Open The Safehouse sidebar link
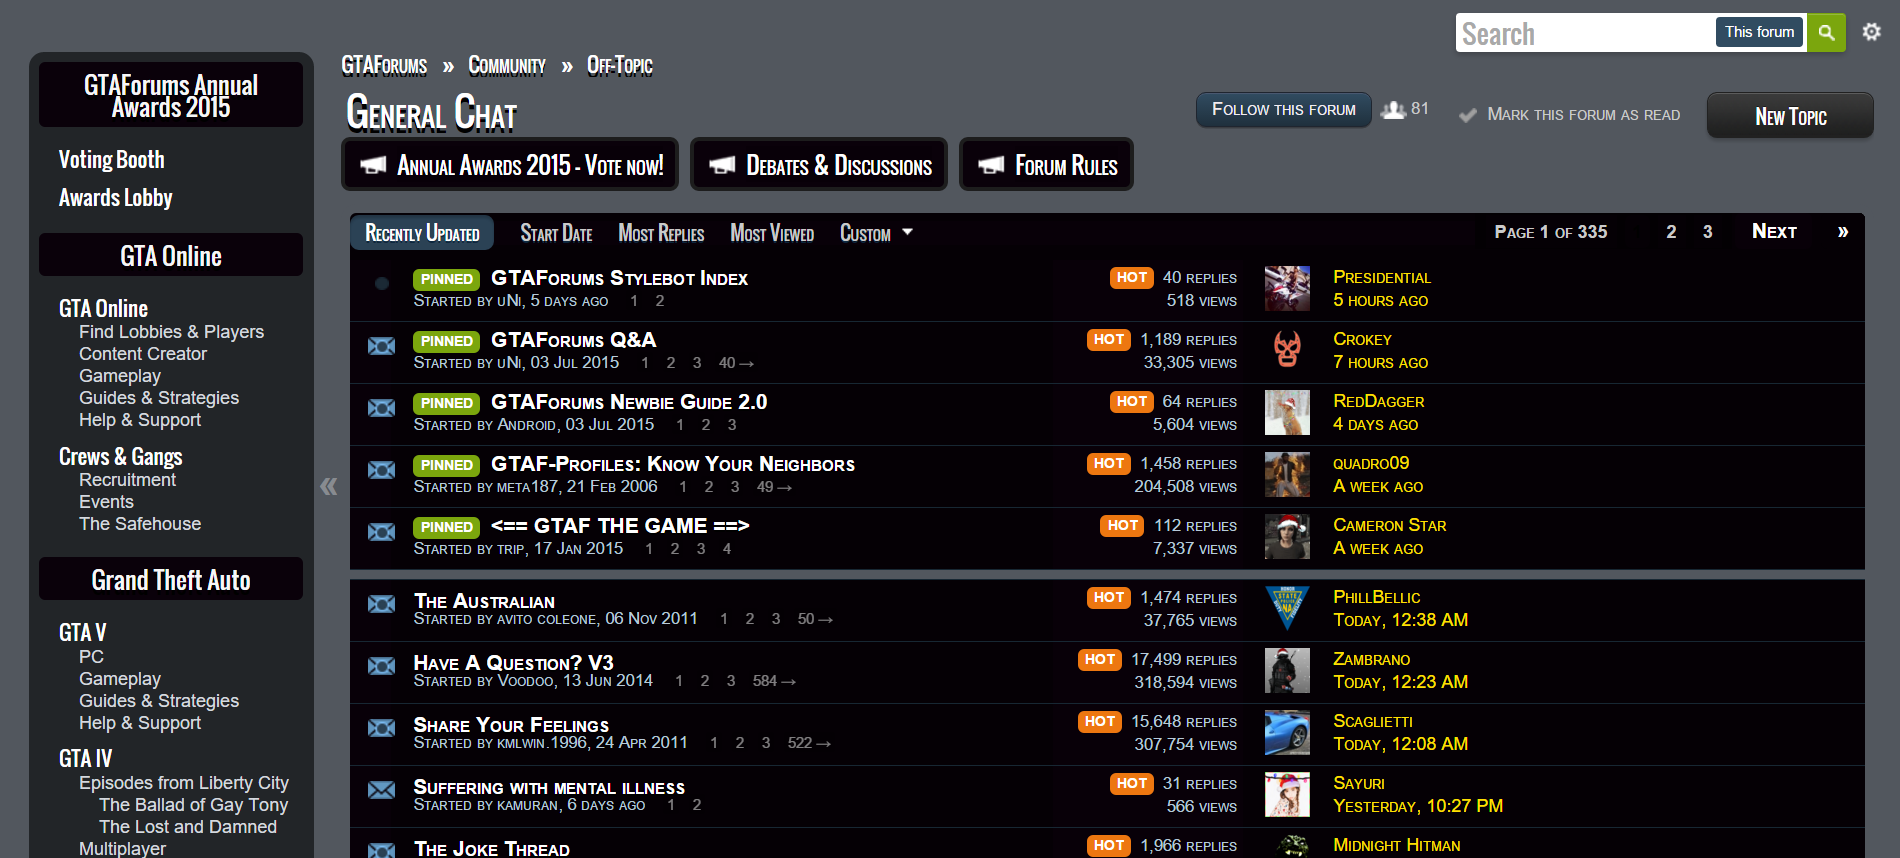This screenshot has height=858, width=1900. 140,524
